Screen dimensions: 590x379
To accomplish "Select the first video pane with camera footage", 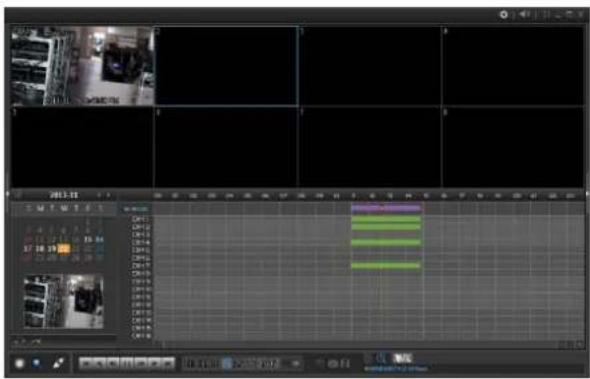I will (x=82, y=65).
